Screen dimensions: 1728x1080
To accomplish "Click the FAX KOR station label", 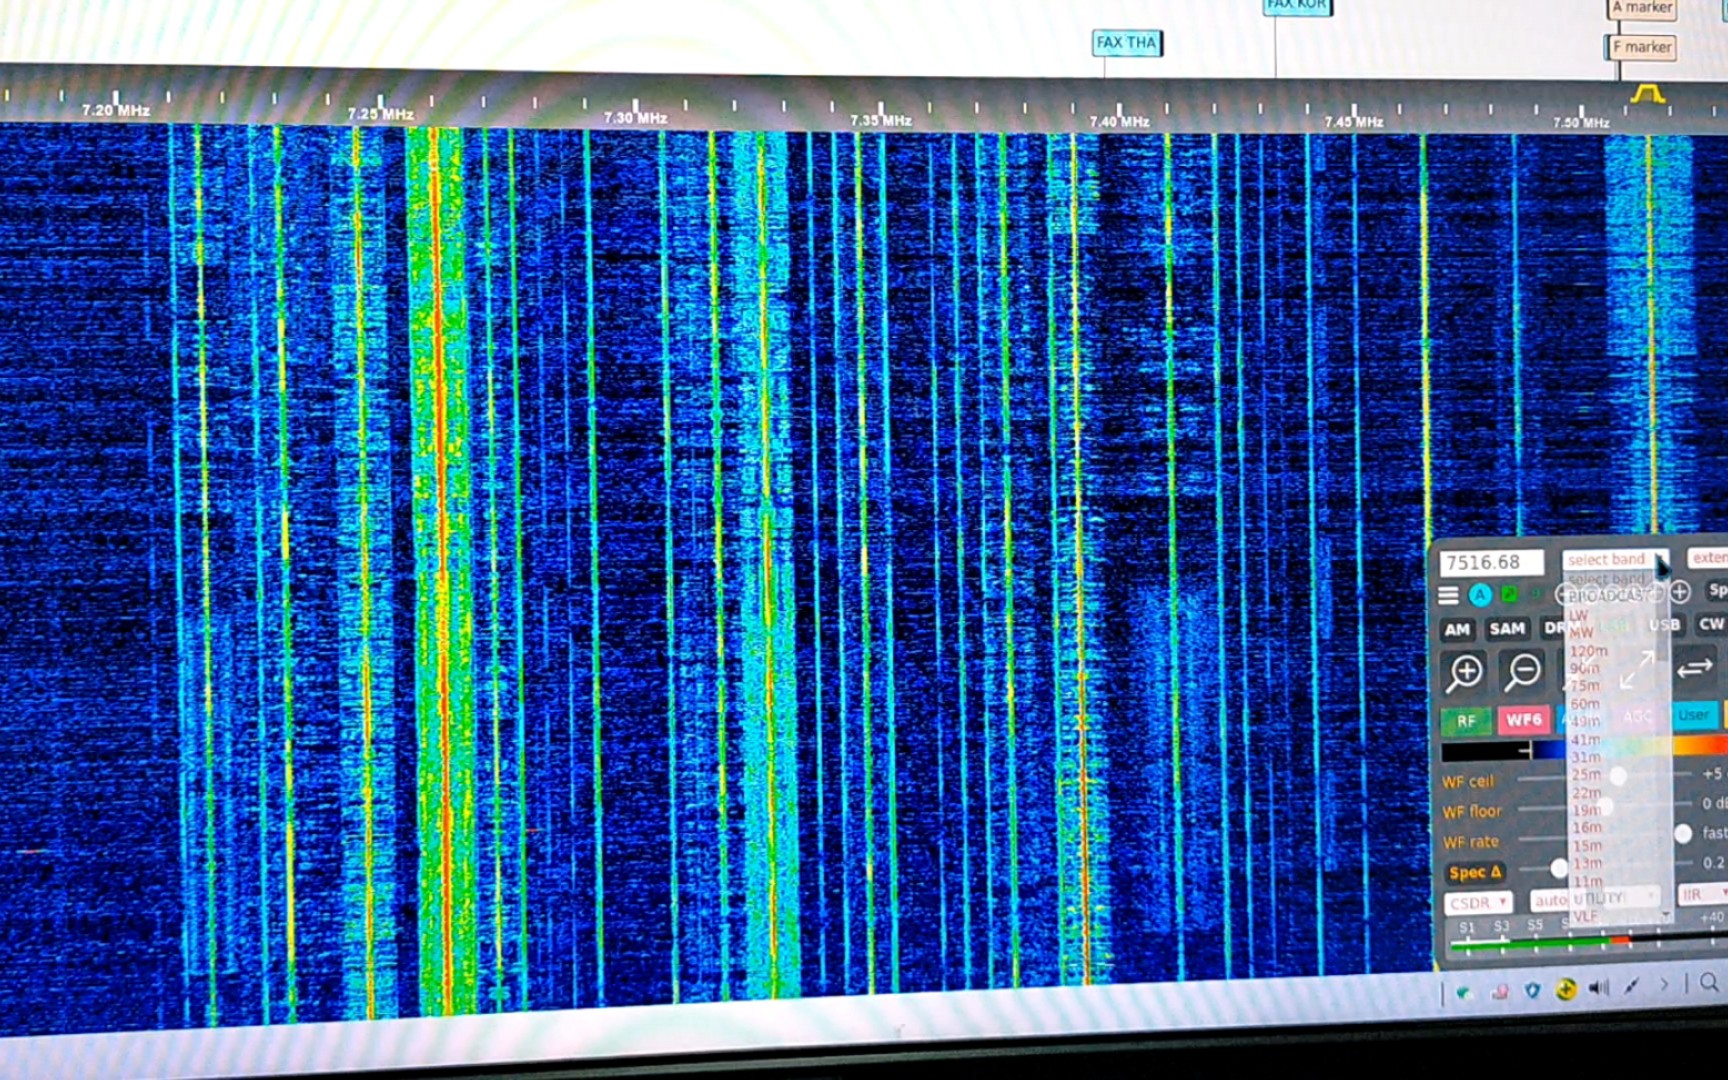I will click(1297, 5).
